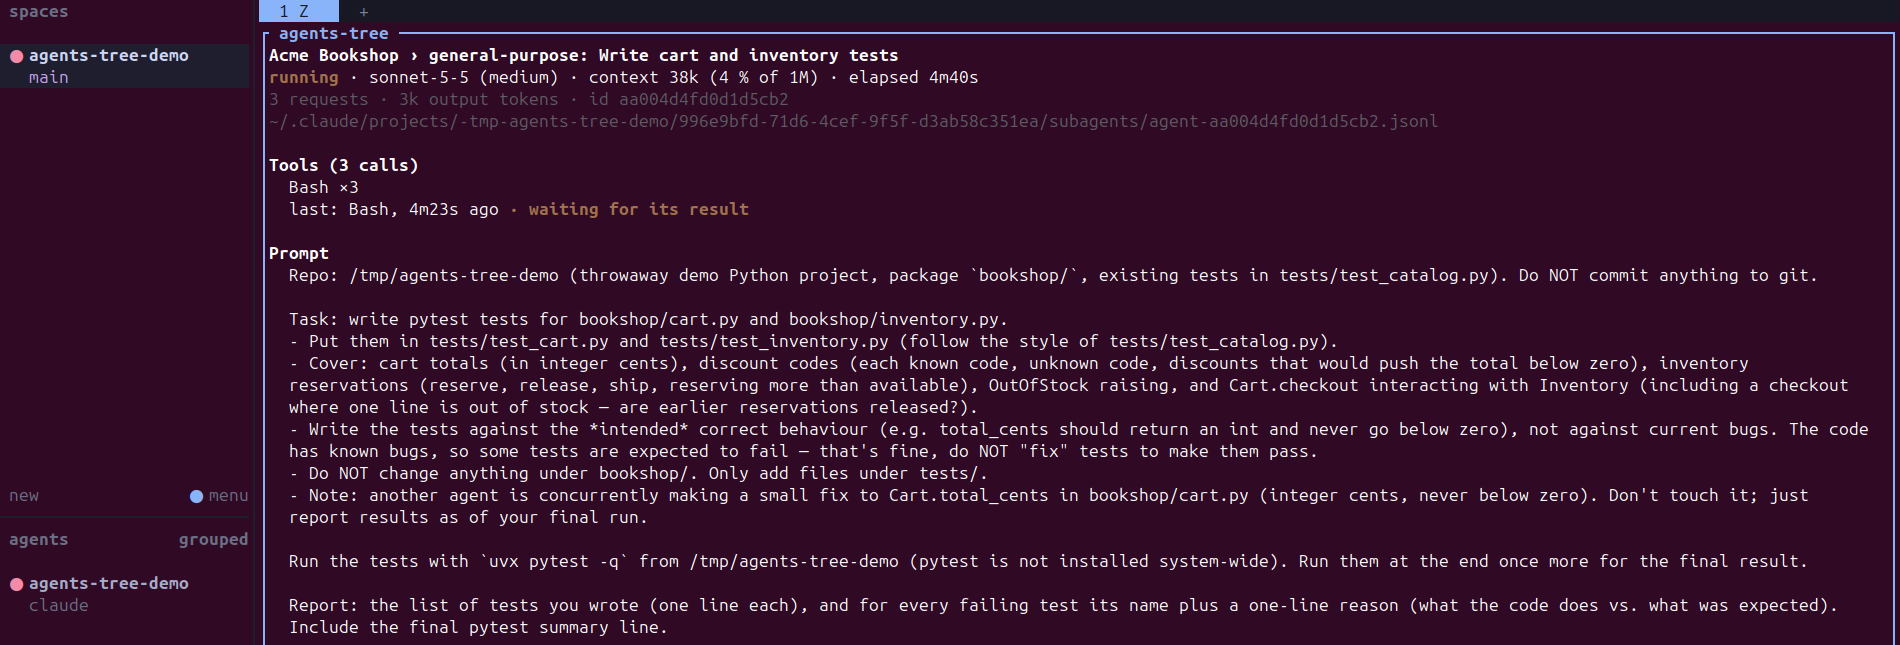Image resolution: width=1900 pixels, height=645 pixels.
Task: Click the 'Run the tests with `uvx pytest -q`' line
Action: pyautogui.click(x=1048, y=562)
